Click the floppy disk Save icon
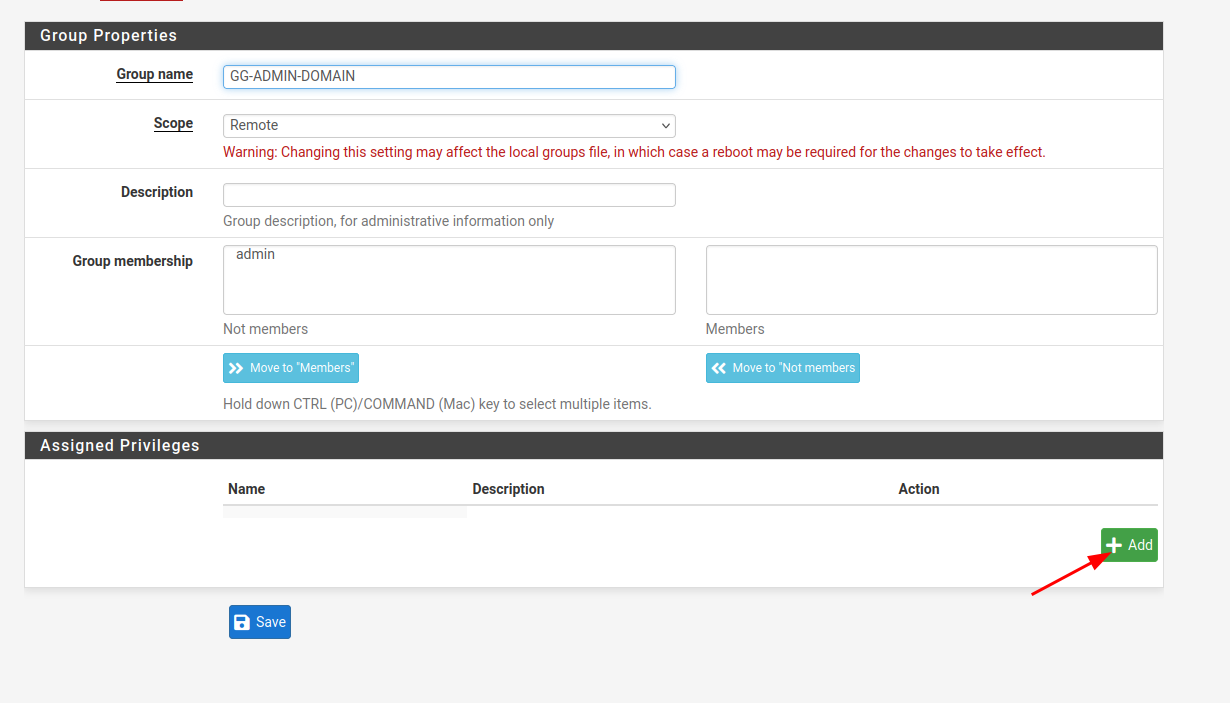The image size is (1230, 703). pyautogui.click(x=242, y=622)
